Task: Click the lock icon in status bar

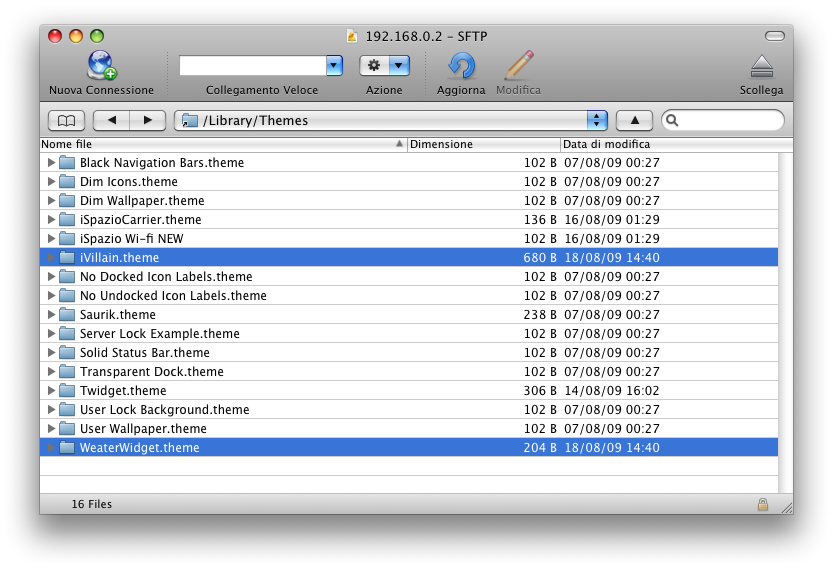Action: [x=763, y=504]
